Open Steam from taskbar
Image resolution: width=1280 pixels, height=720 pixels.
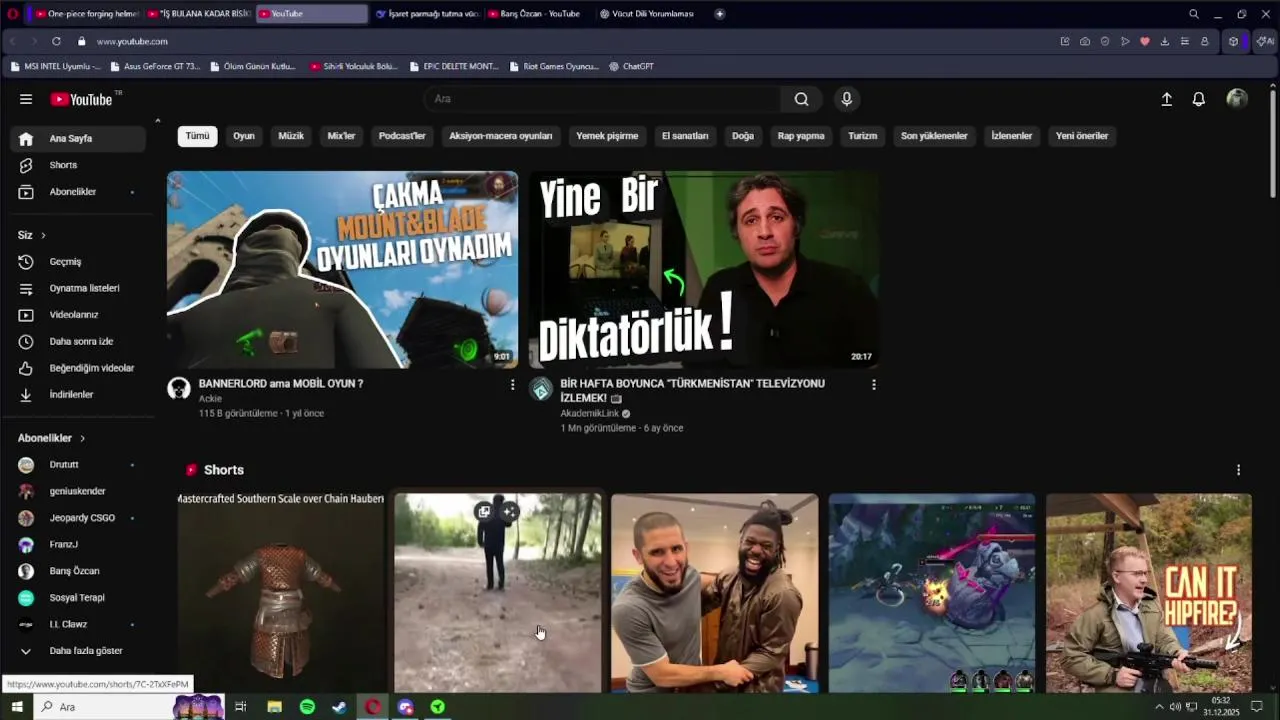(x=339, y=707)
